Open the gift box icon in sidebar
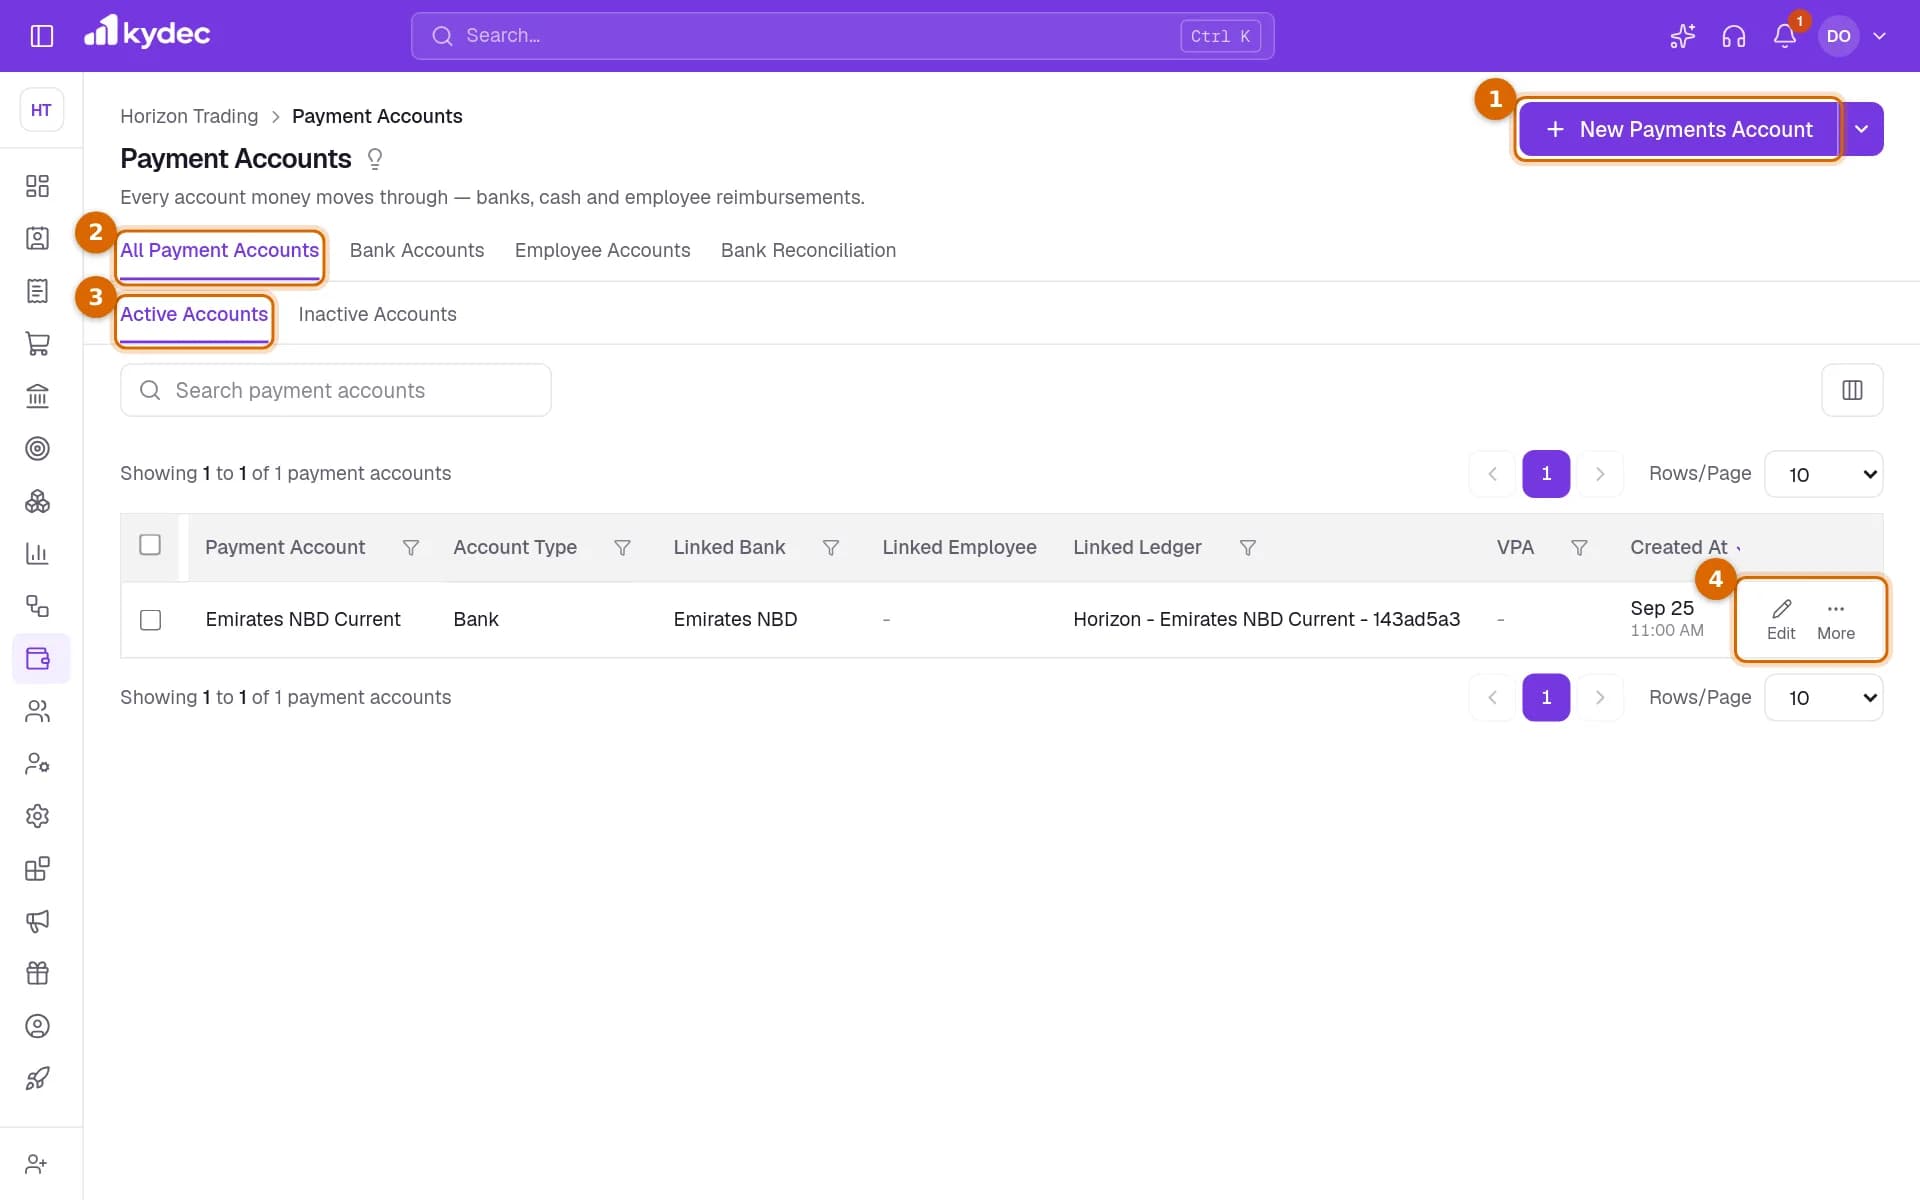 point(37,973)
